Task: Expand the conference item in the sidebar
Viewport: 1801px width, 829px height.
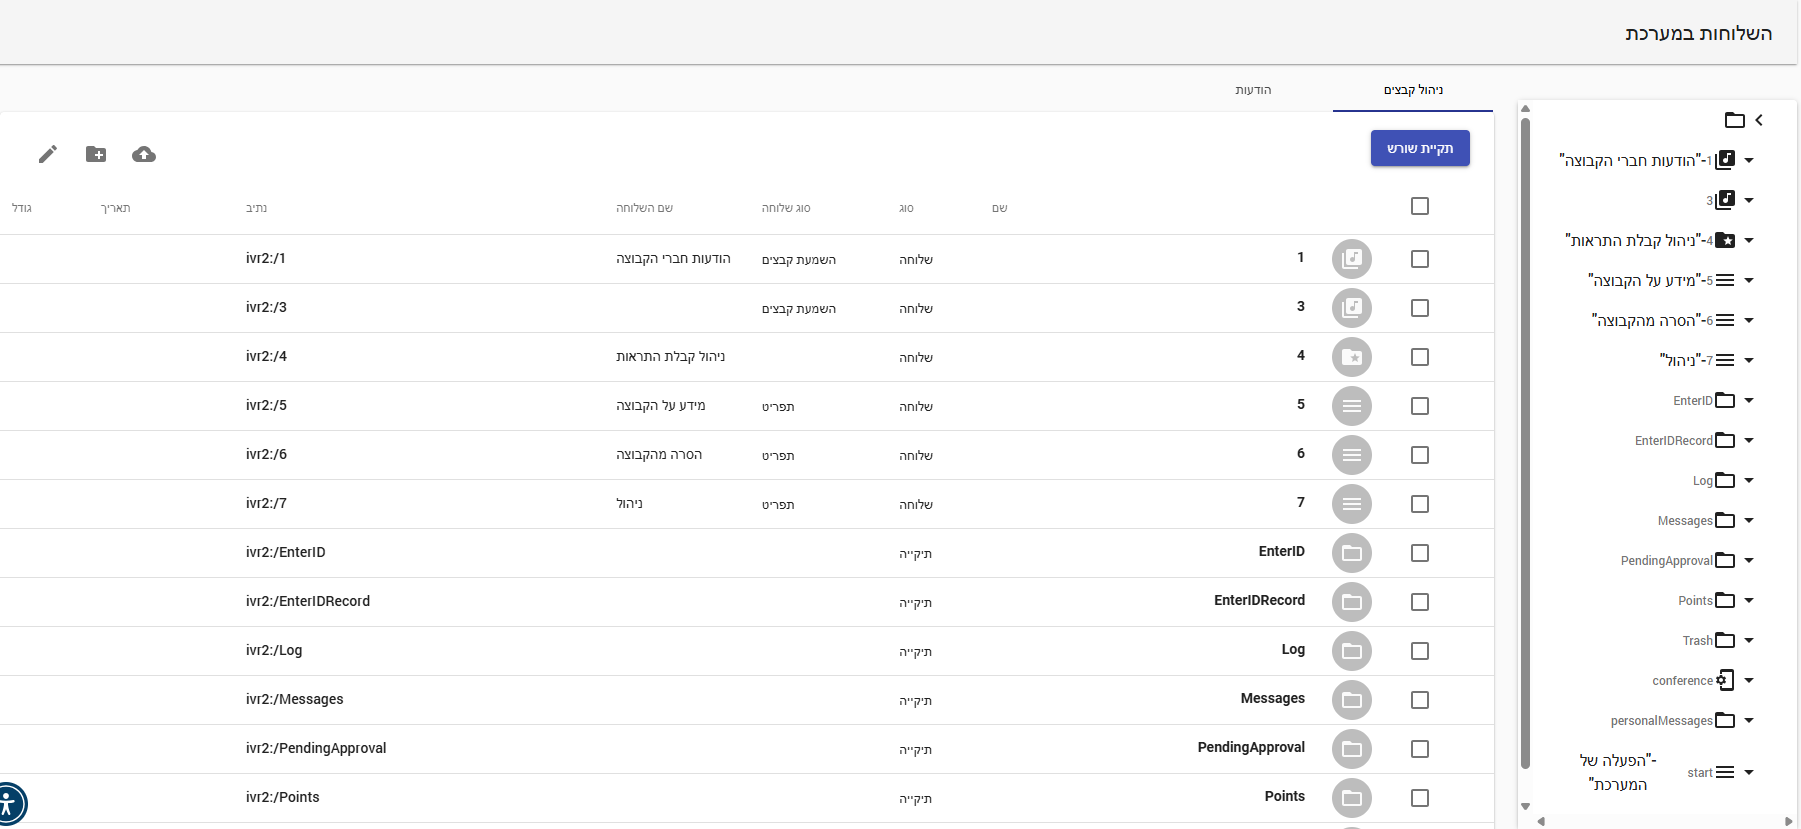Action: coord(1749,681)
